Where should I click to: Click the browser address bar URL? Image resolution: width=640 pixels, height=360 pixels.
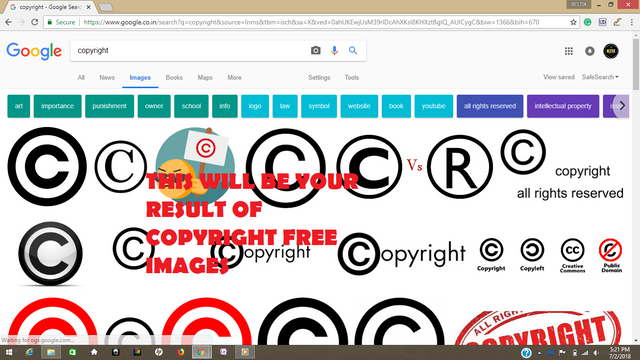tap(311, 22)
